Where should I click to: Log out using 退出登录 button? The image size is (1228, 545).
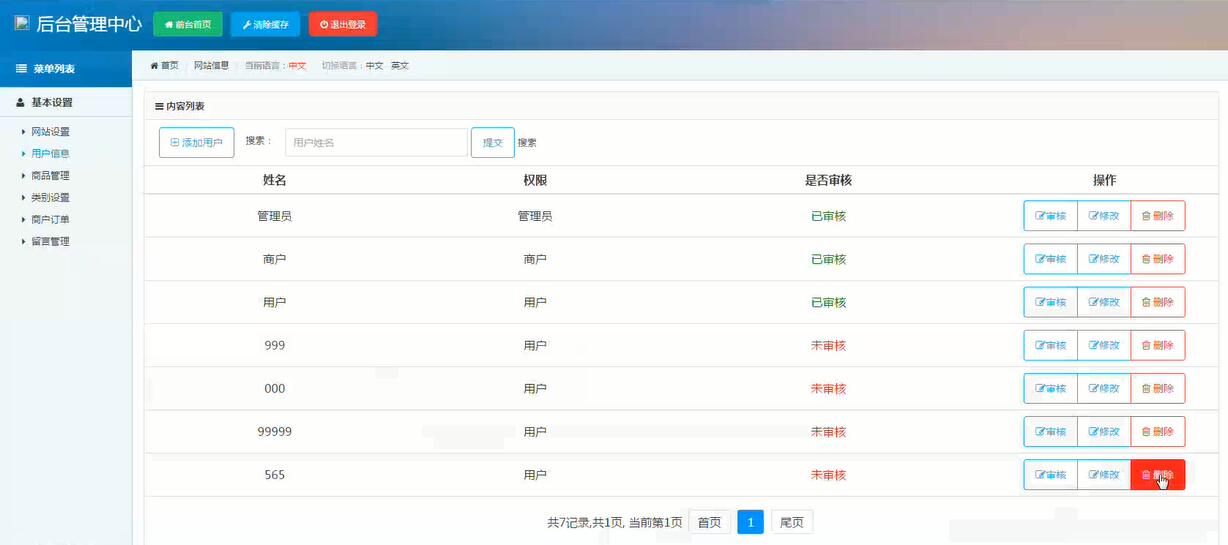[x=343, y=24]
